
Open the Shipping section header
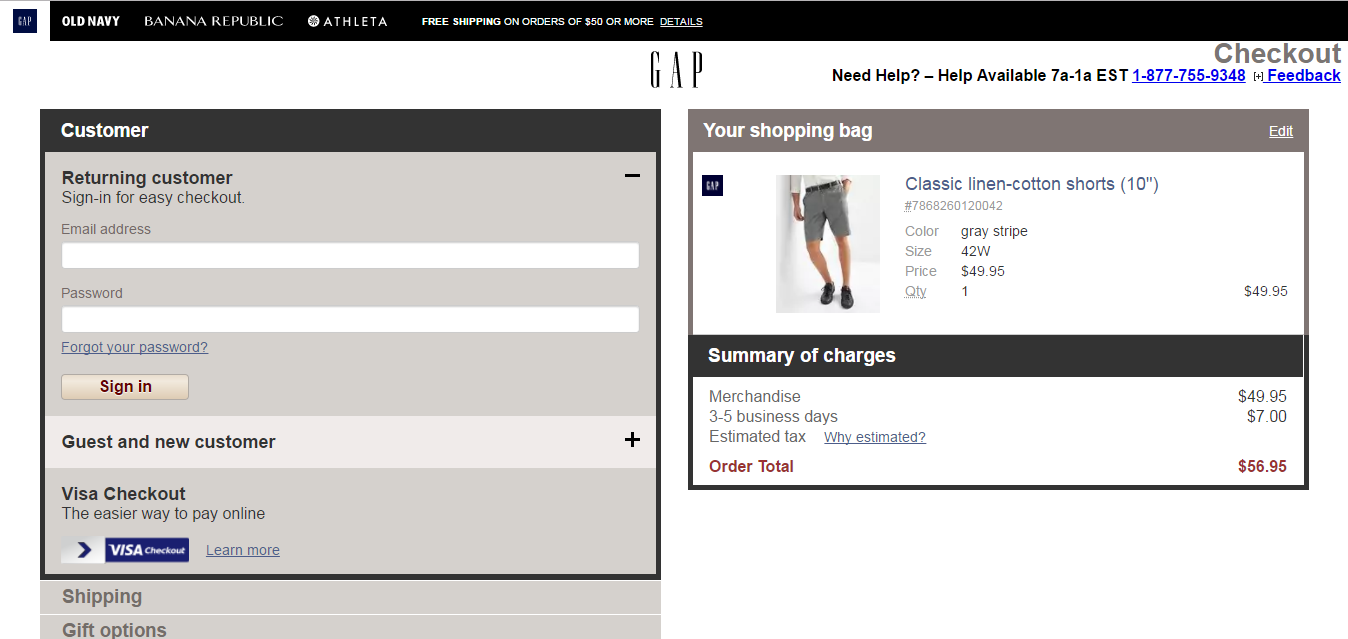(350, 597)
